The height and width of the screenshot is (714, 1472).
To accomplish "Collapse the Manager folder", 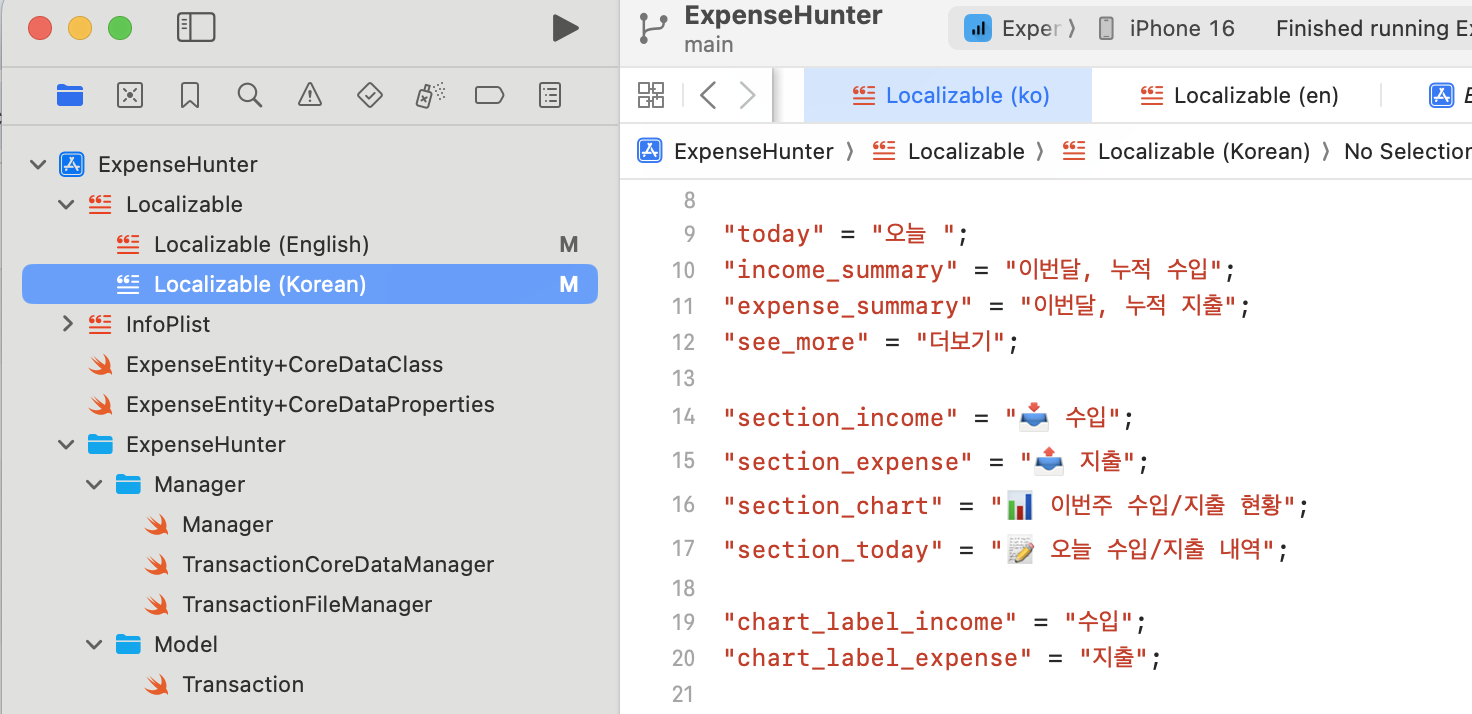I will tap(94, 484).
